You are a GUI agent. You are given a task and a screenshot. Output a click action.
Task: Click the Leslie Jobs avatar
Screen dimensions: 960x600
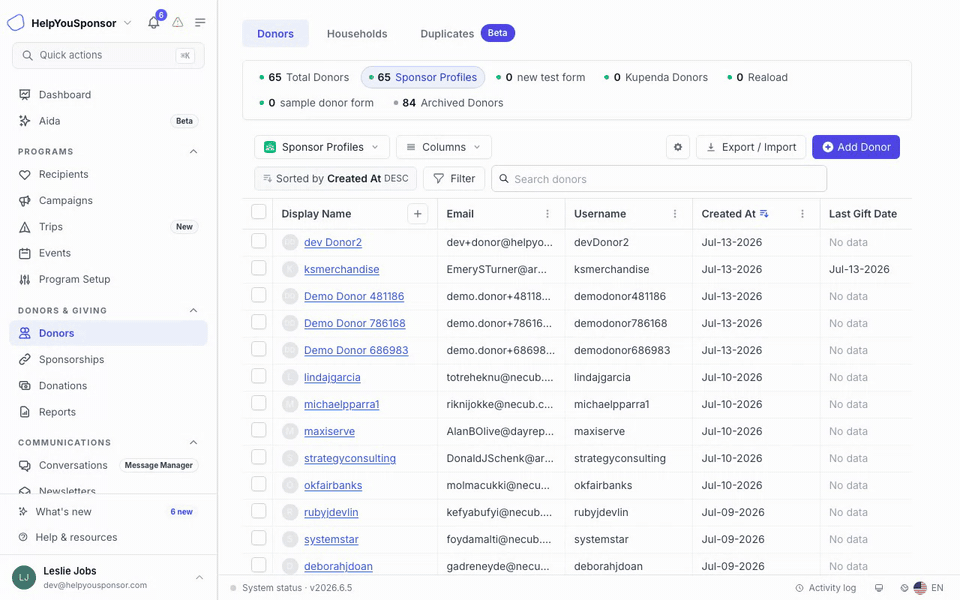coord(24,577)
